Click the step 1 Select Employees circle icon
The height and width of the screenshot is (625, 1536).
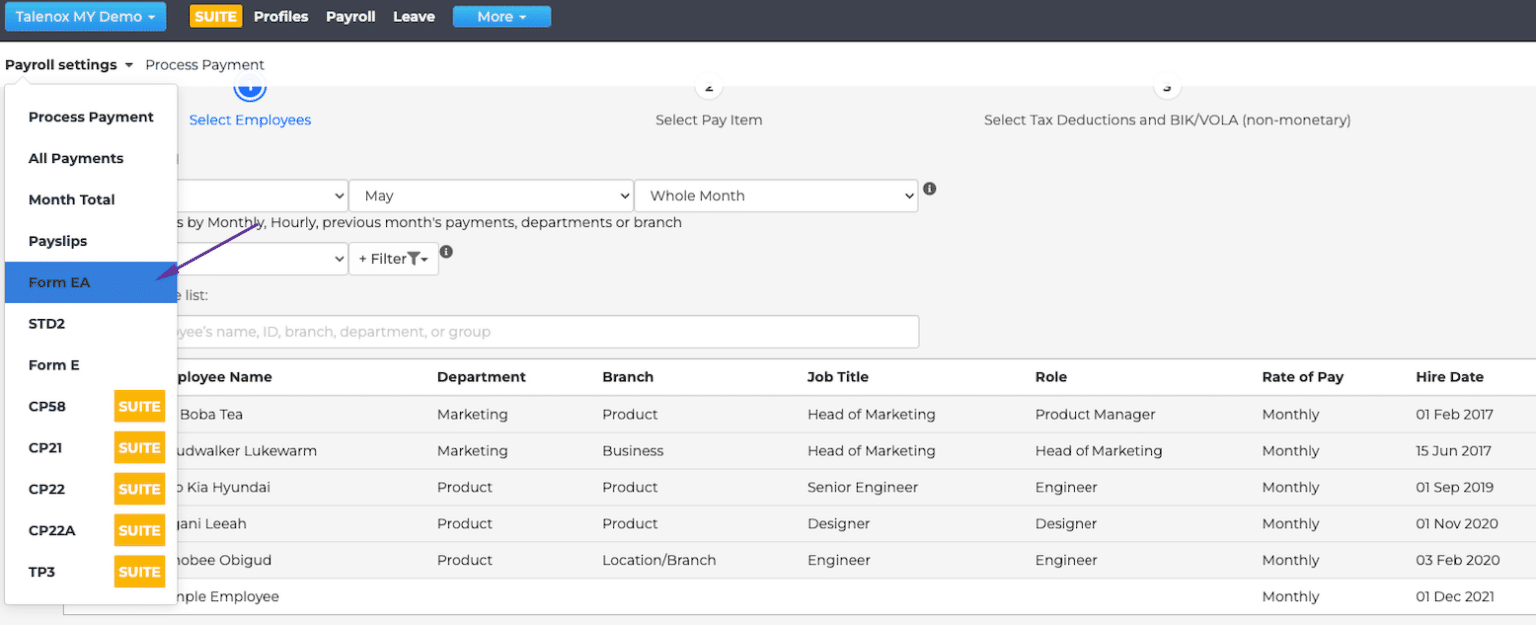coord(249,87)
